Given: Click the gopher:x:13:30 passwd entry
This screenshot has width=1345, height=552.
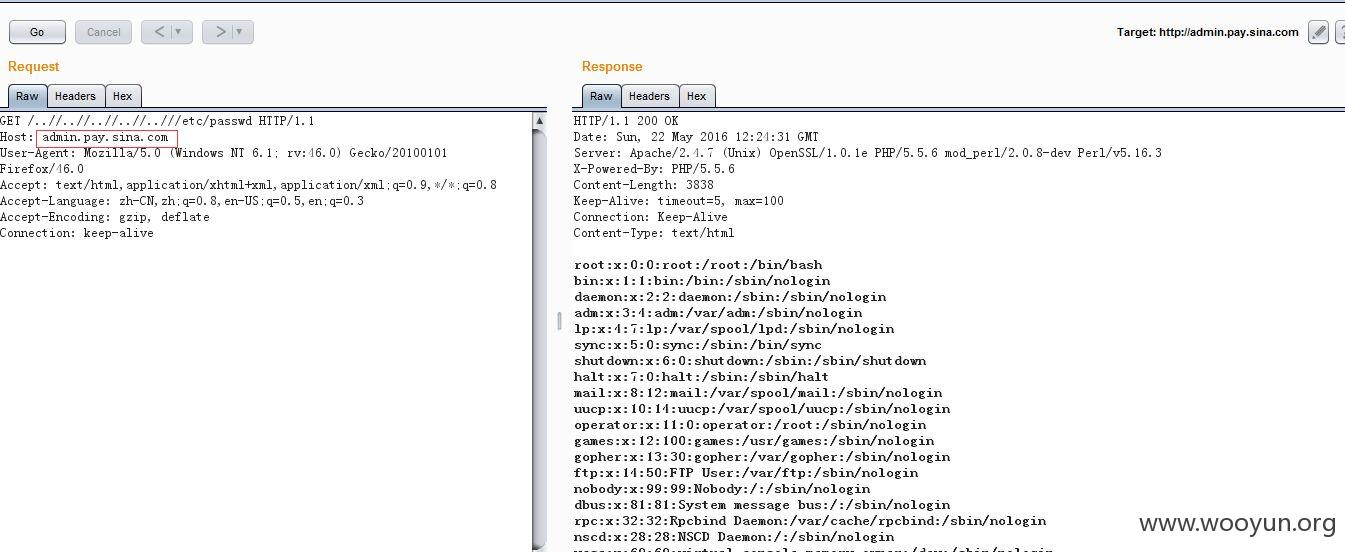Looking at the screenshot, I should click(x=762, y=457).
